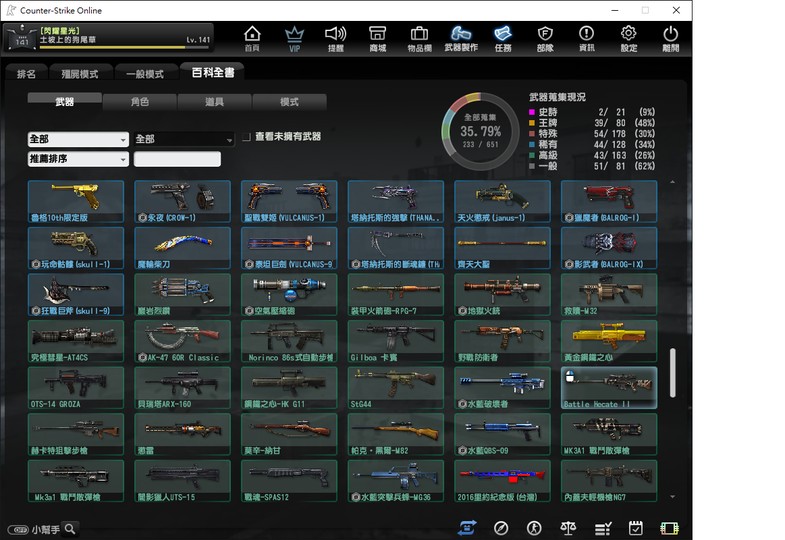785x540 pixels.
Task: Select the Gilboa 卡賓 weapon card
Action: [396, 341]
